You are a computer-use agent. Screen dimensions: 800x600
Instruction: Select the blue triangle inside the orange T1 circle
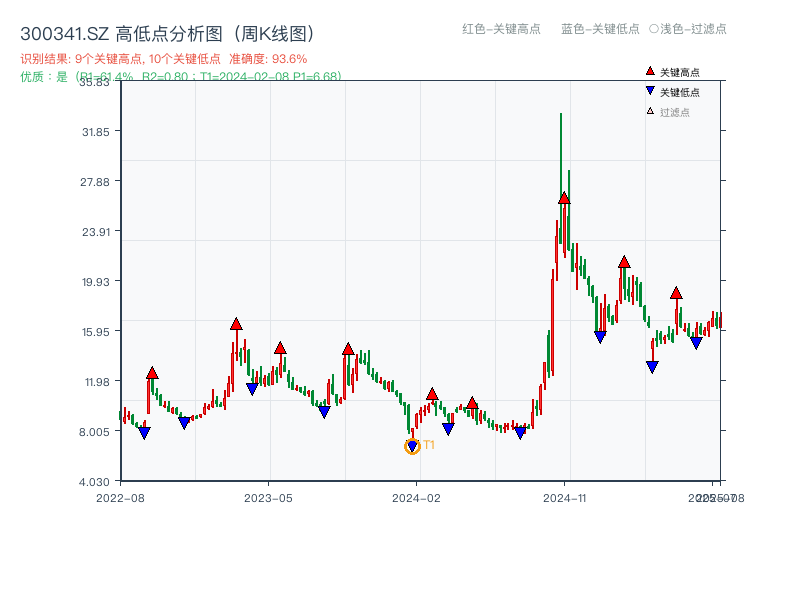click(411, 443)
